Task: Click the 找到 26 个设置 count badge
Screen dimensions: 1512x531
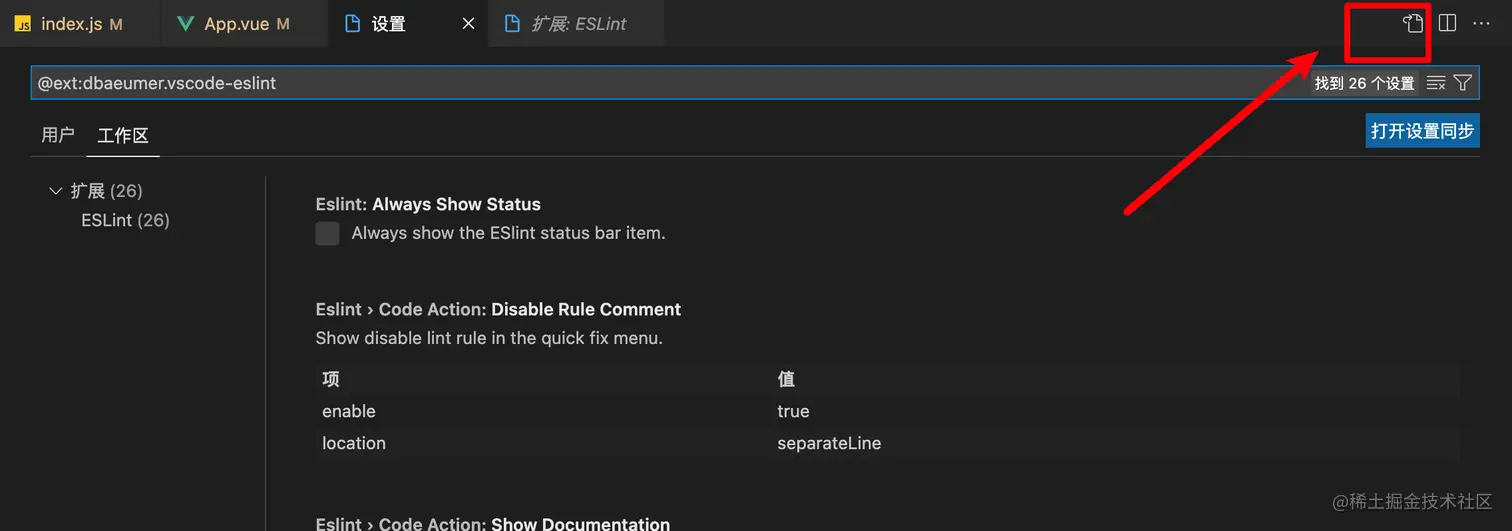Action: (x=1365, y=83)
